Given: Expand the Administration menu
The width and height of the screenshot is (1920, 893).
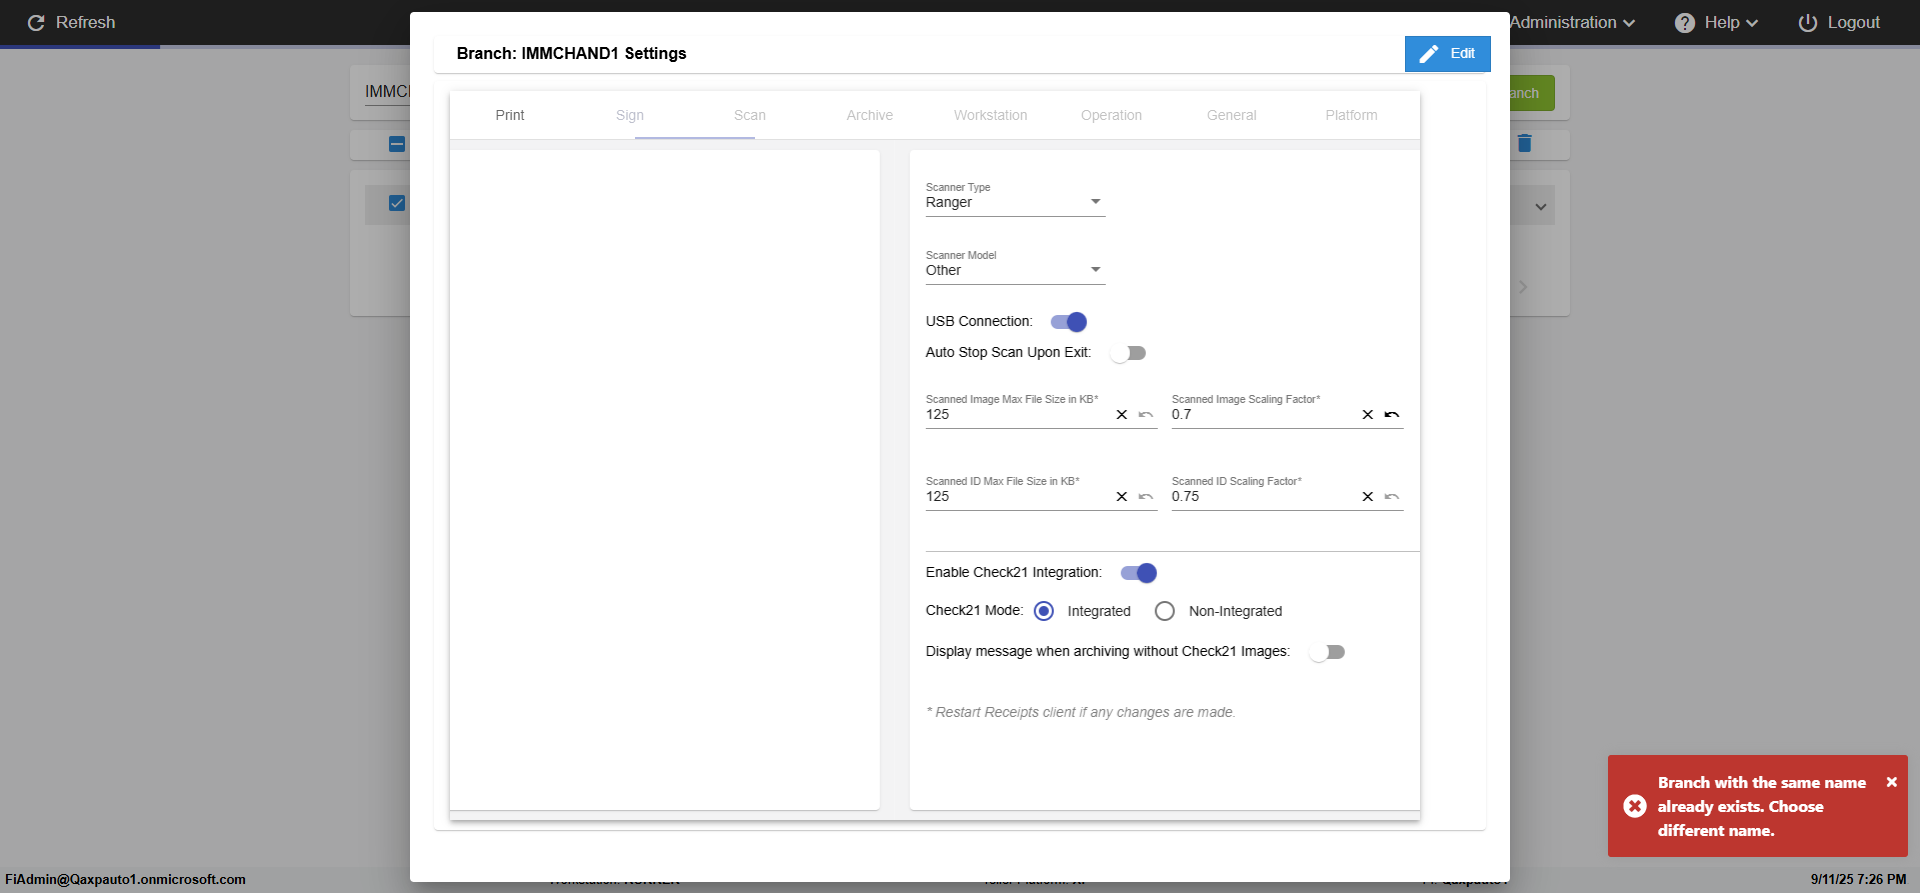Looking at the screenshot, I should [1571, 23].
